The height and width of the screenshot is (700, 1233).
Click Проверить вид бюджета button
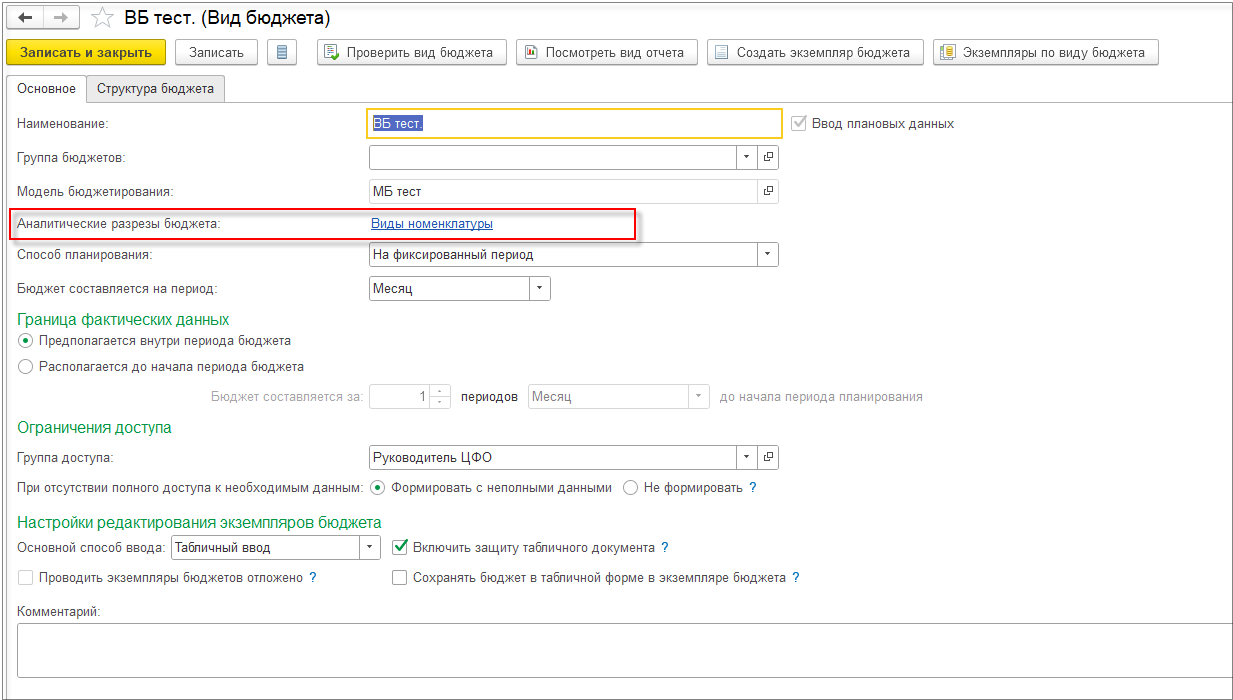412,52
